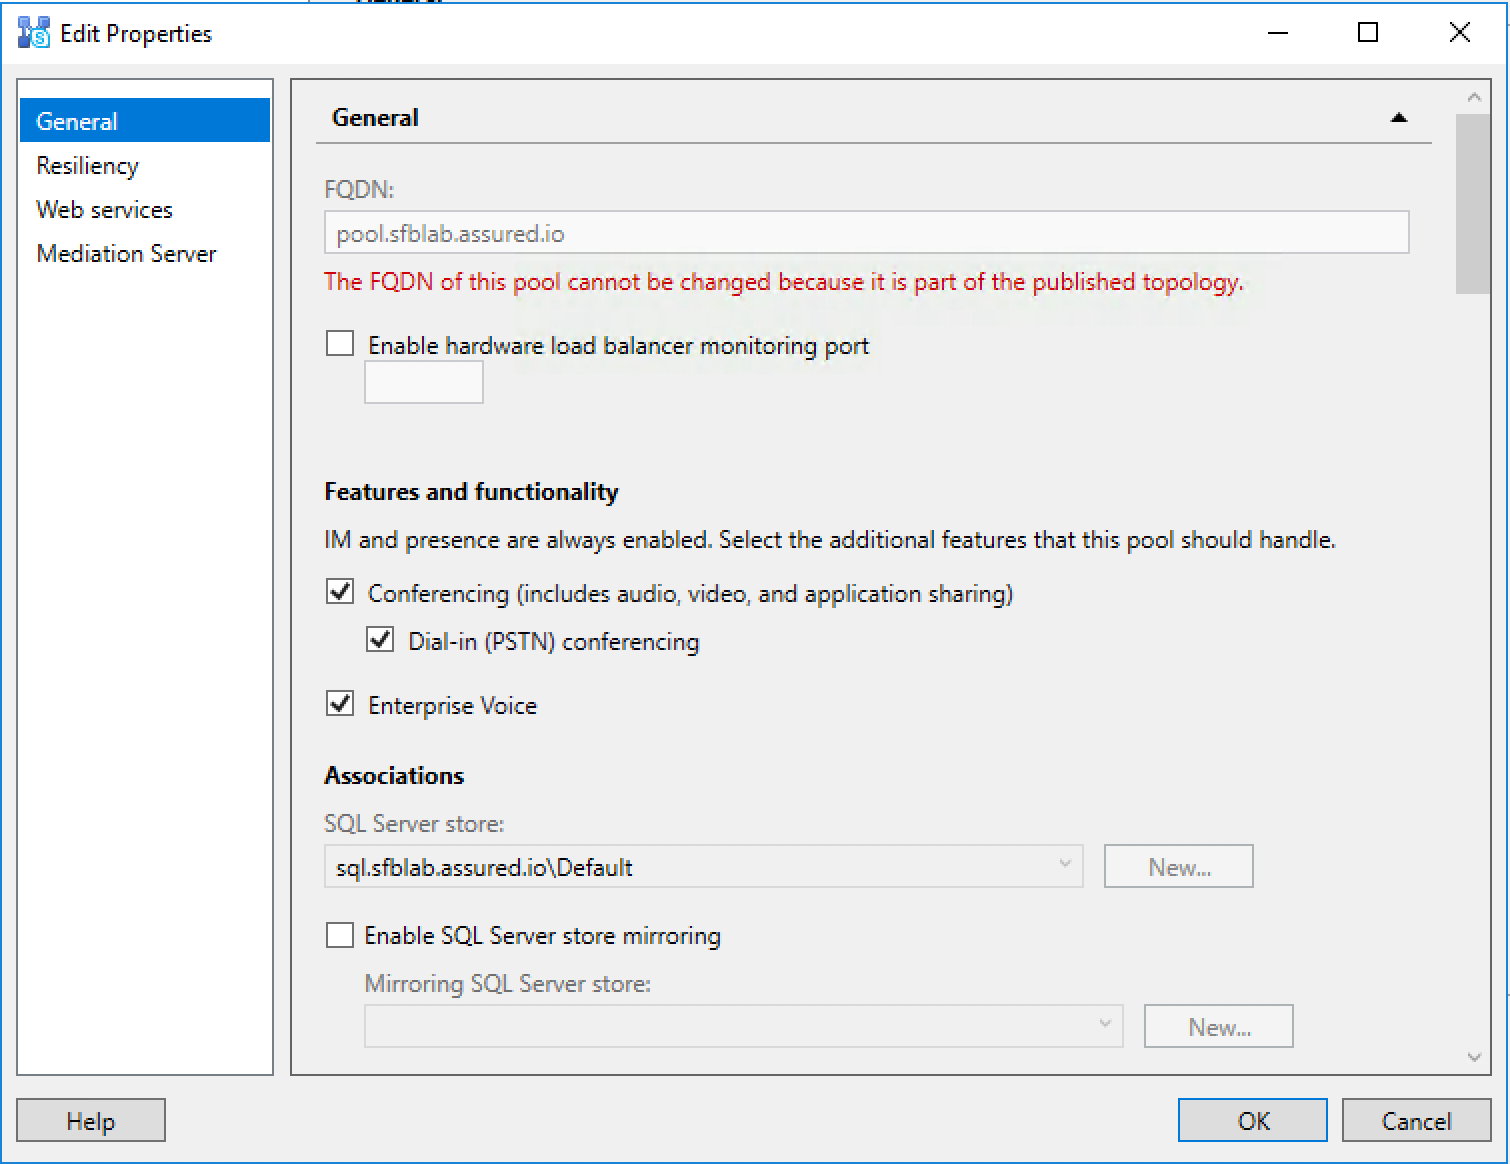Click the red FQDN cannot be changed message
The height and width of the screenshot is (1164, 1510).
pos(783,282)
